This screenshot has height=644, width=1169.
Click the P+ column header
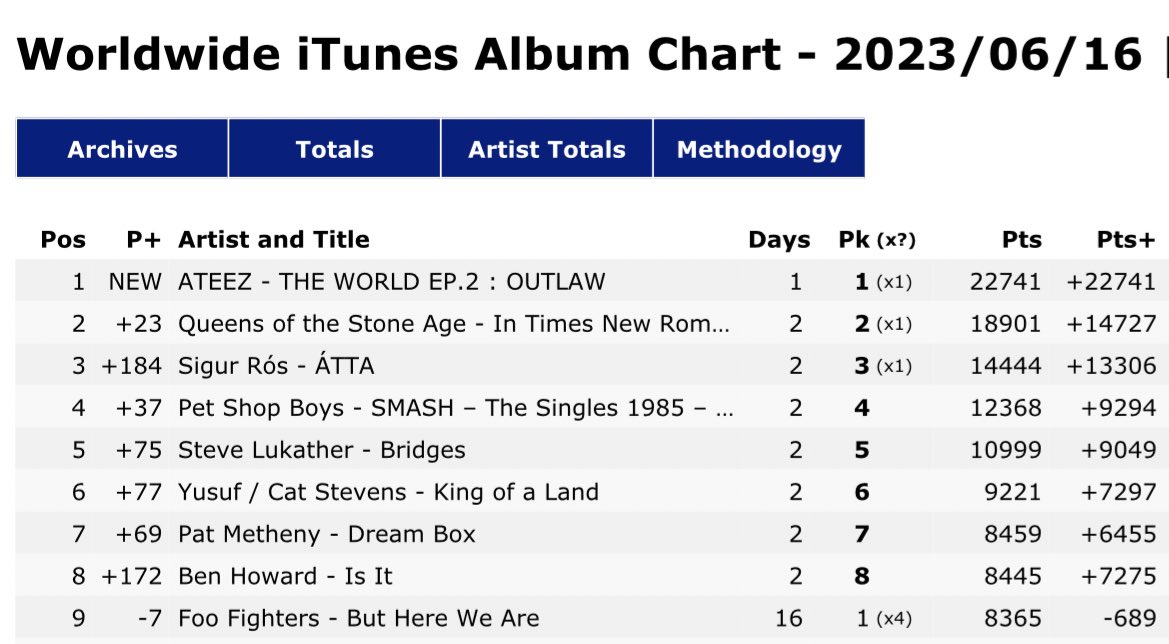point(143,239)
